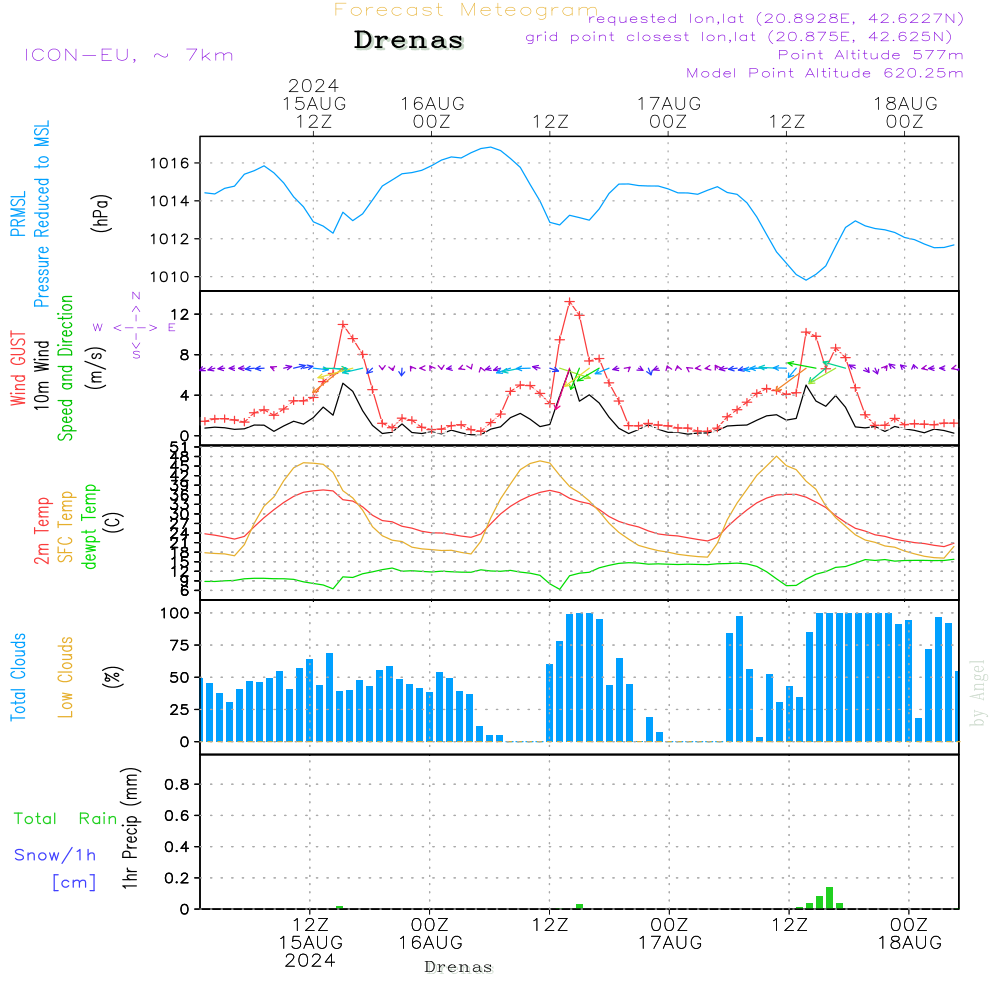
Task: Click the tallest green rain bar
Action: pyautogui.click(x=829, y=898)
